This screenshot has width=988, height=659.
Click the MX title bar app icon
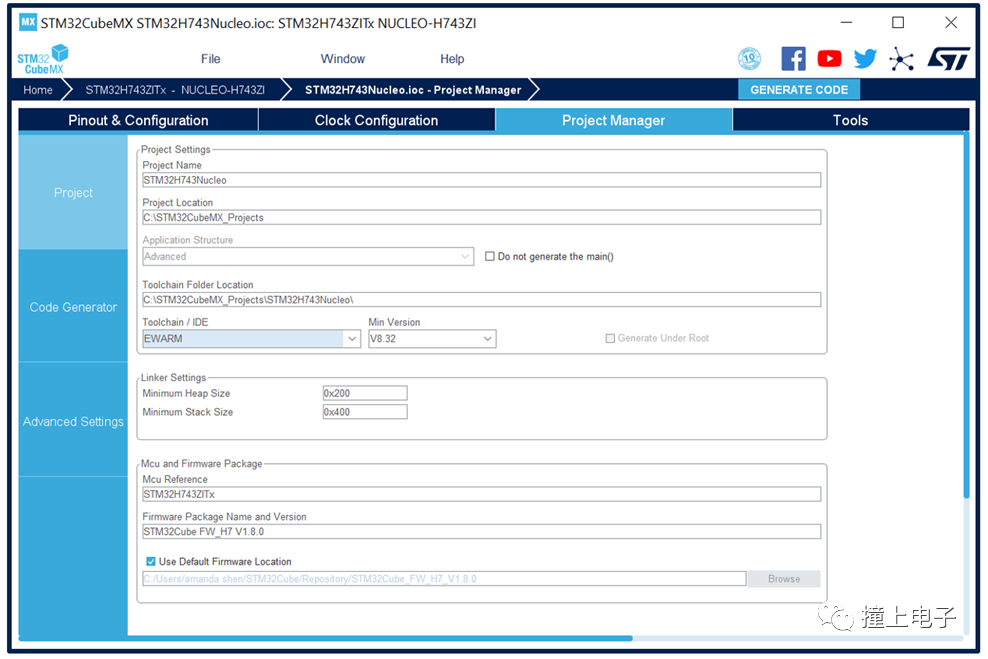pos(28,23)
